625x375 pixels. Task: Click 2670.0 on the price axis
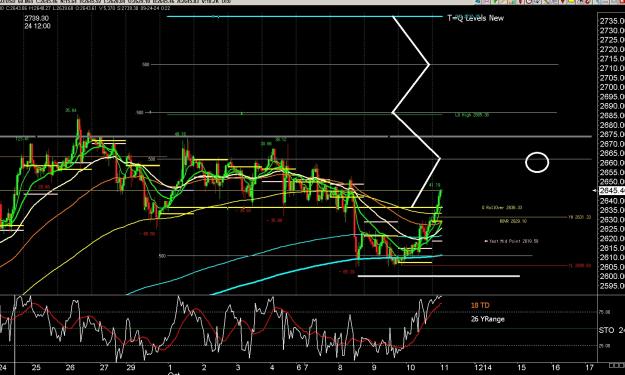(612, 144)
